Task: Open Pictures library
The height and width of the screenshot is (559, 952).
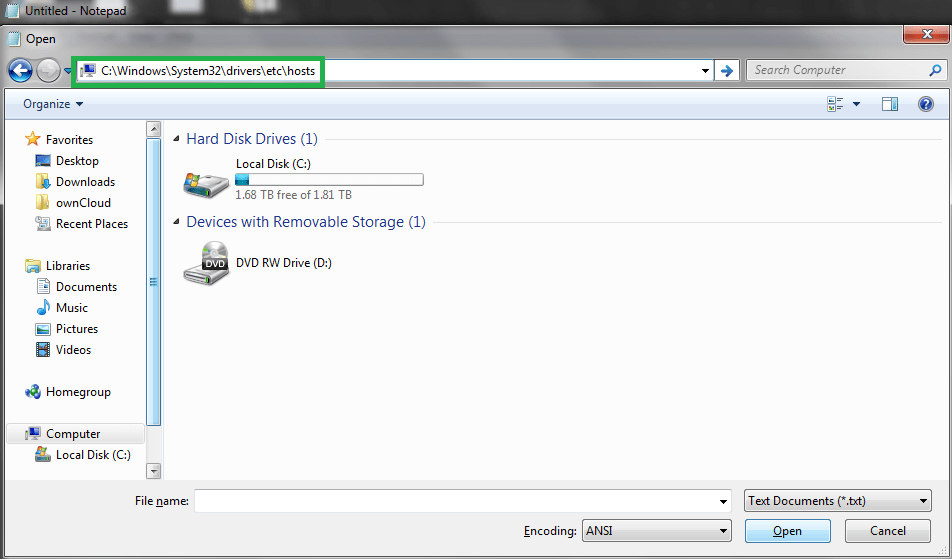Action: [x=76, y=329]
